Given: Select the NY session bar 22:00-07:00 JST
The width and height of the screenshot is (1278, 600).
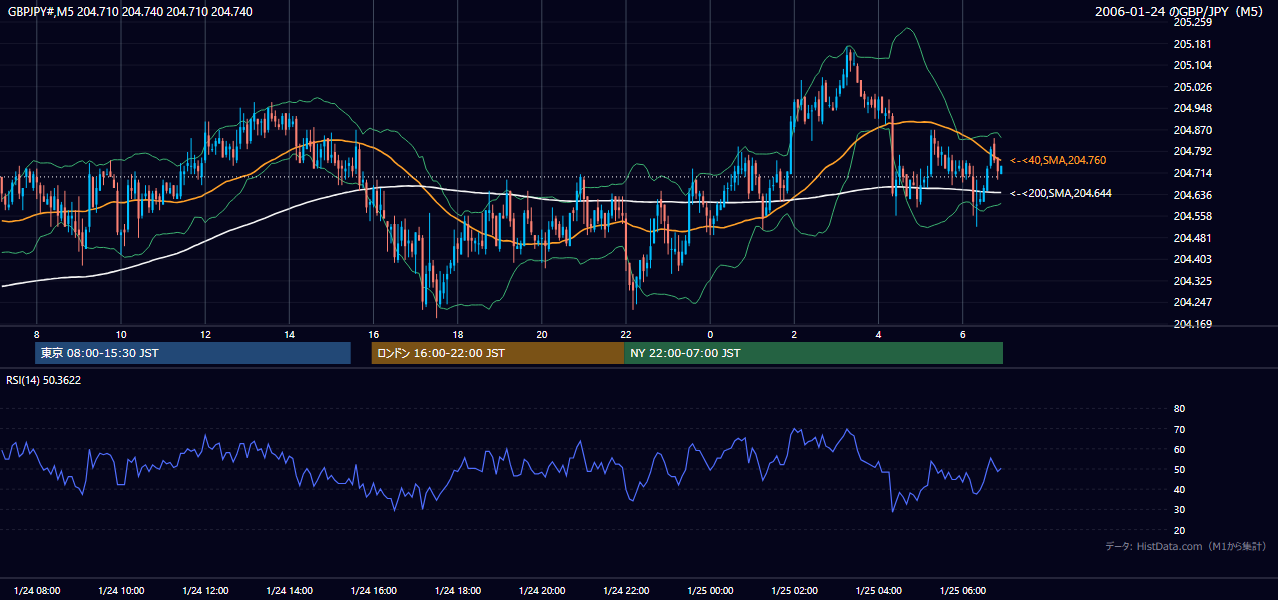Looking at the screenshot, I should point(813,353).
